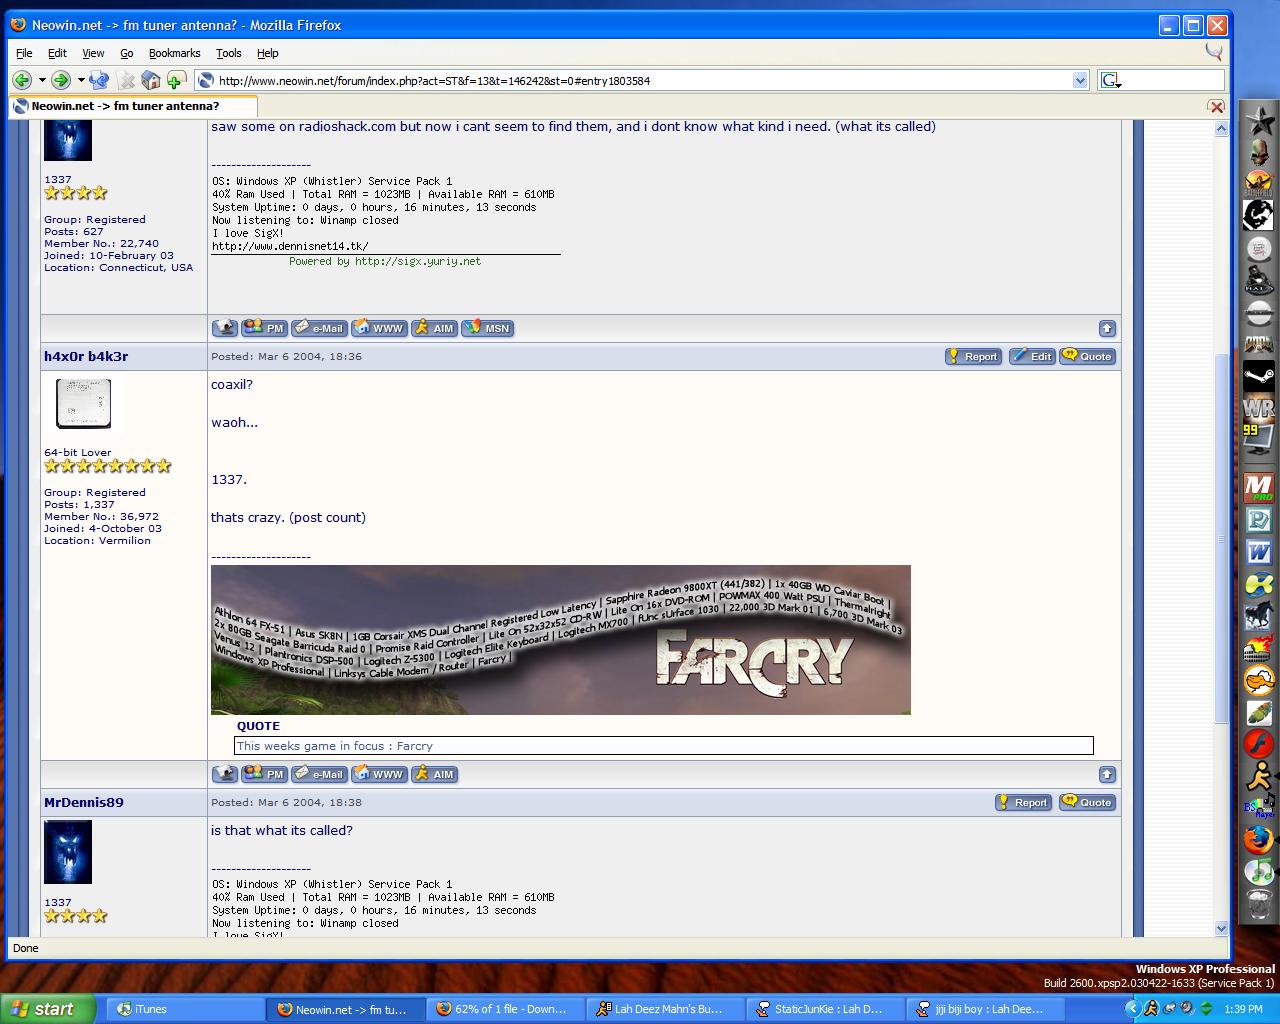Click the profile icon under the Farcry signature
This screenshot has height=1024, width=1280.
pyautogui.click(x=225, y=774)
